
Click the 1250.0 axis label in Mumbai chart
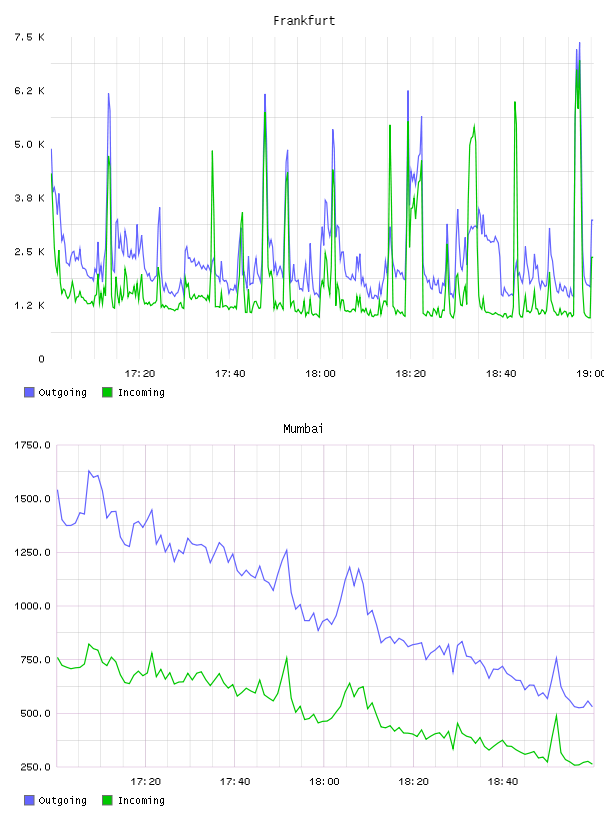click(x=32, y=552)
